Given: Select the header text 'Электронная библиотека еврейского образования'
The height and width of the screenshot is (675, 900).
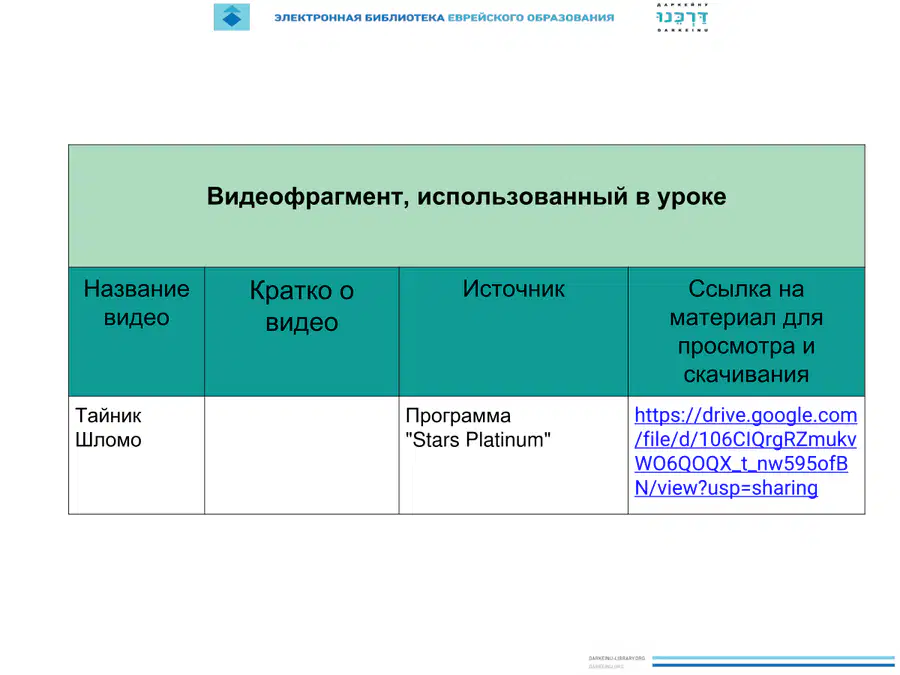Looking at the screenshot, I should click(444, 18).
